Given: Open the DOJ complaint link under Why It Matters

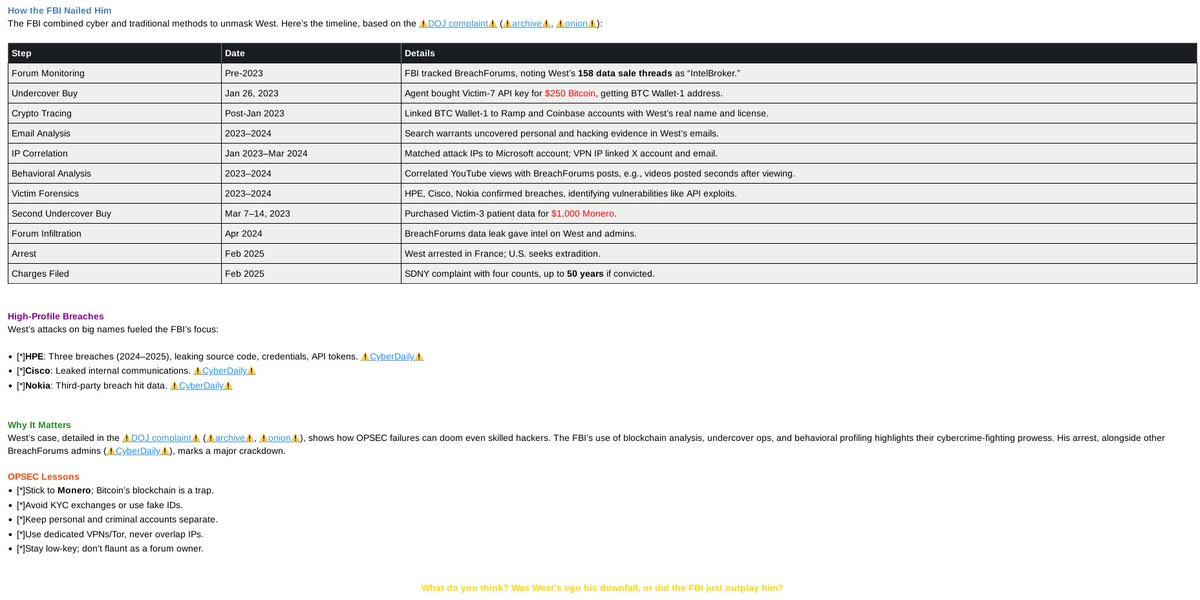Looking at the screenshot, I should pos(161,438).
